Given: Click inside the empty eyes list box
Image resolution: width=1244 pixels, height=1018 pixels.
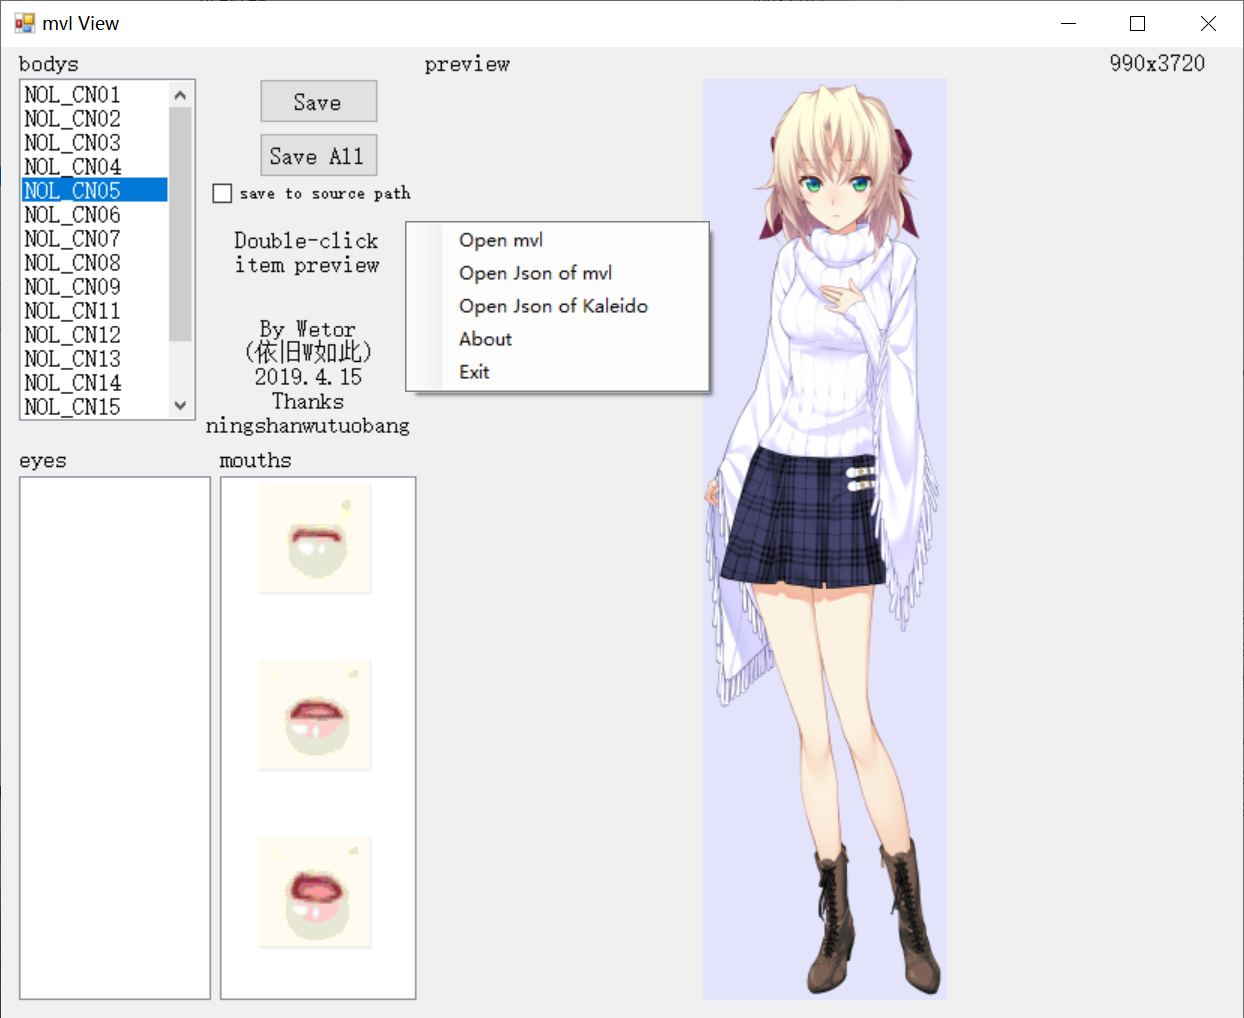Looking at the screenshot, I should 115,738.
